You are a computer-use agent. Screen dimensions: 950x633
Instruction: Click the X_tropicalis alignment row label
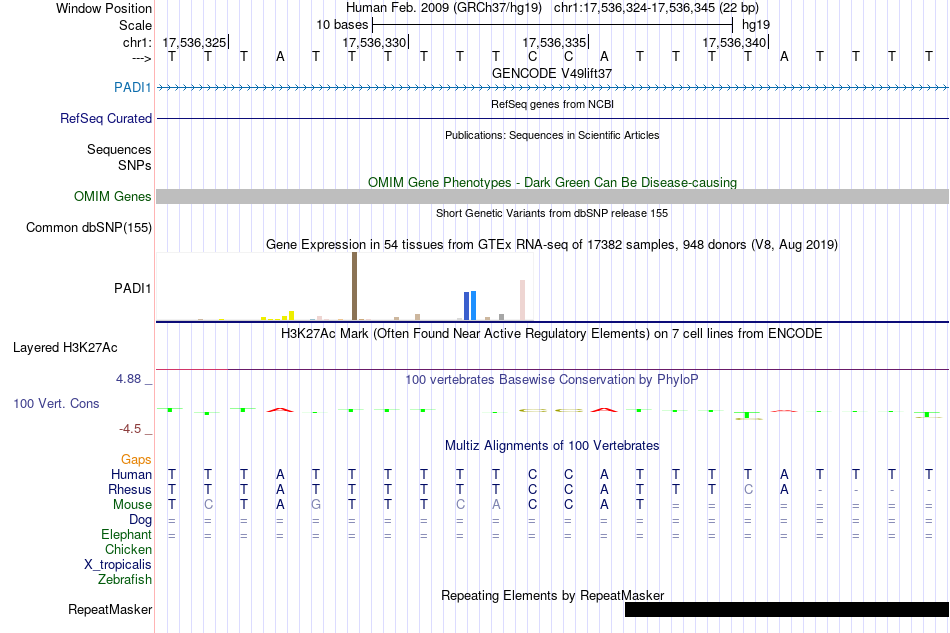(x=118, y=565)
